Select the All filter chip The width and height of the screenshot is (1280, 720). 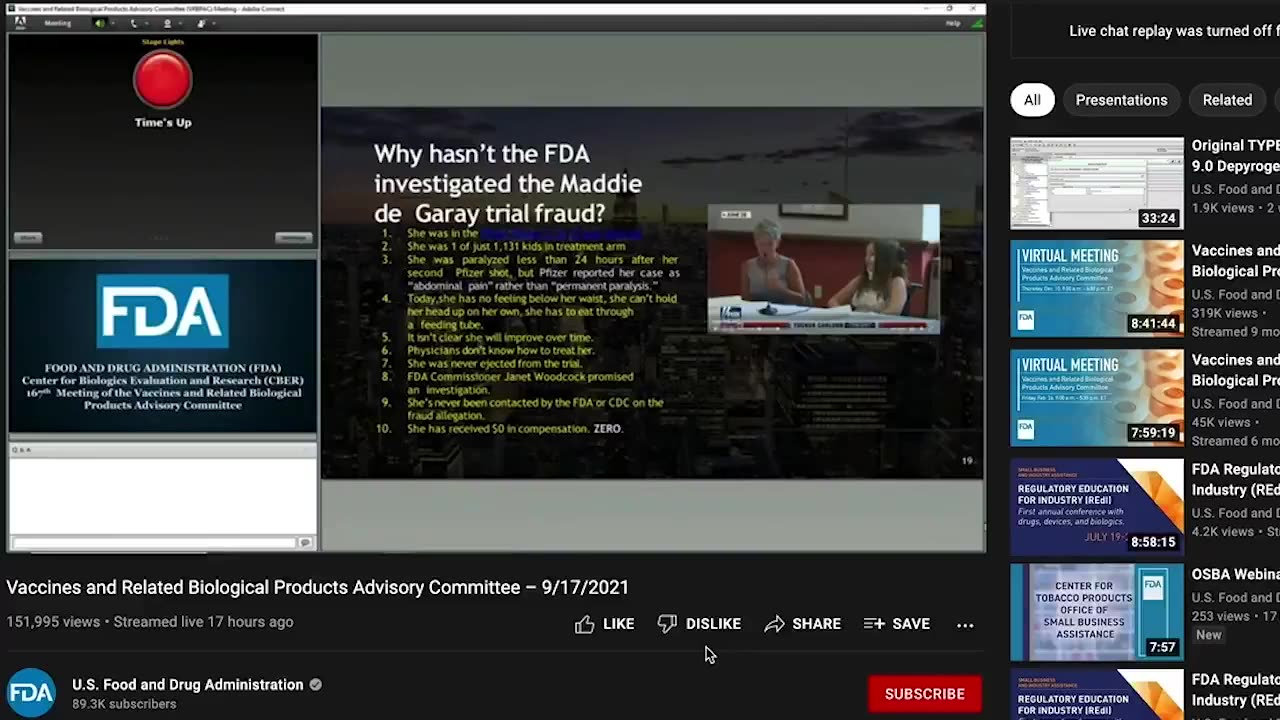pos(1032,100)
